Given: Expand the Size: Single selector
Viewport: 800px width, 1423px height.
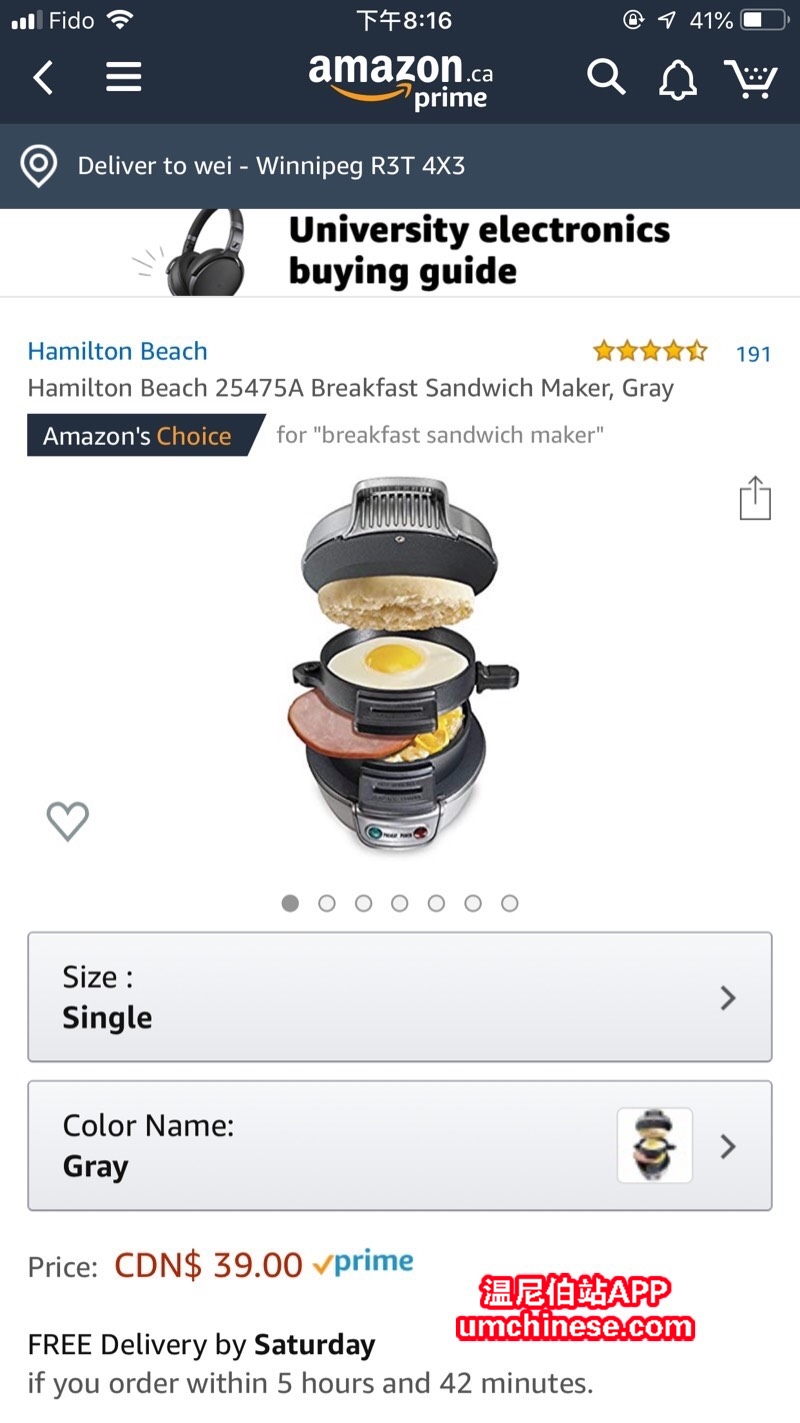Looking at the screenshot, I should click(x=400, y=997).
